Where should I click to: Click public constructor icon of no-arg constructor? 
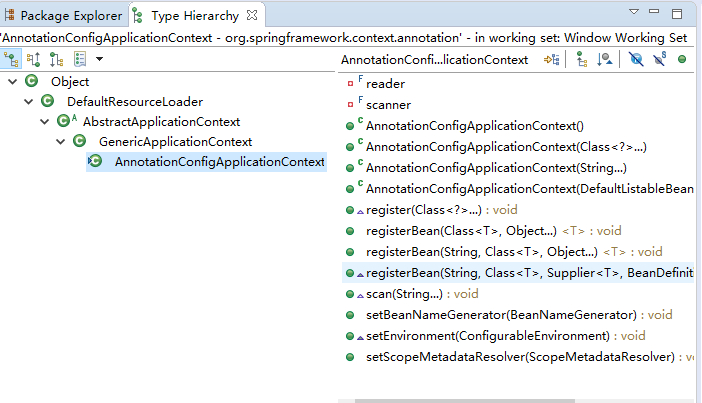(x=350, y=126)
